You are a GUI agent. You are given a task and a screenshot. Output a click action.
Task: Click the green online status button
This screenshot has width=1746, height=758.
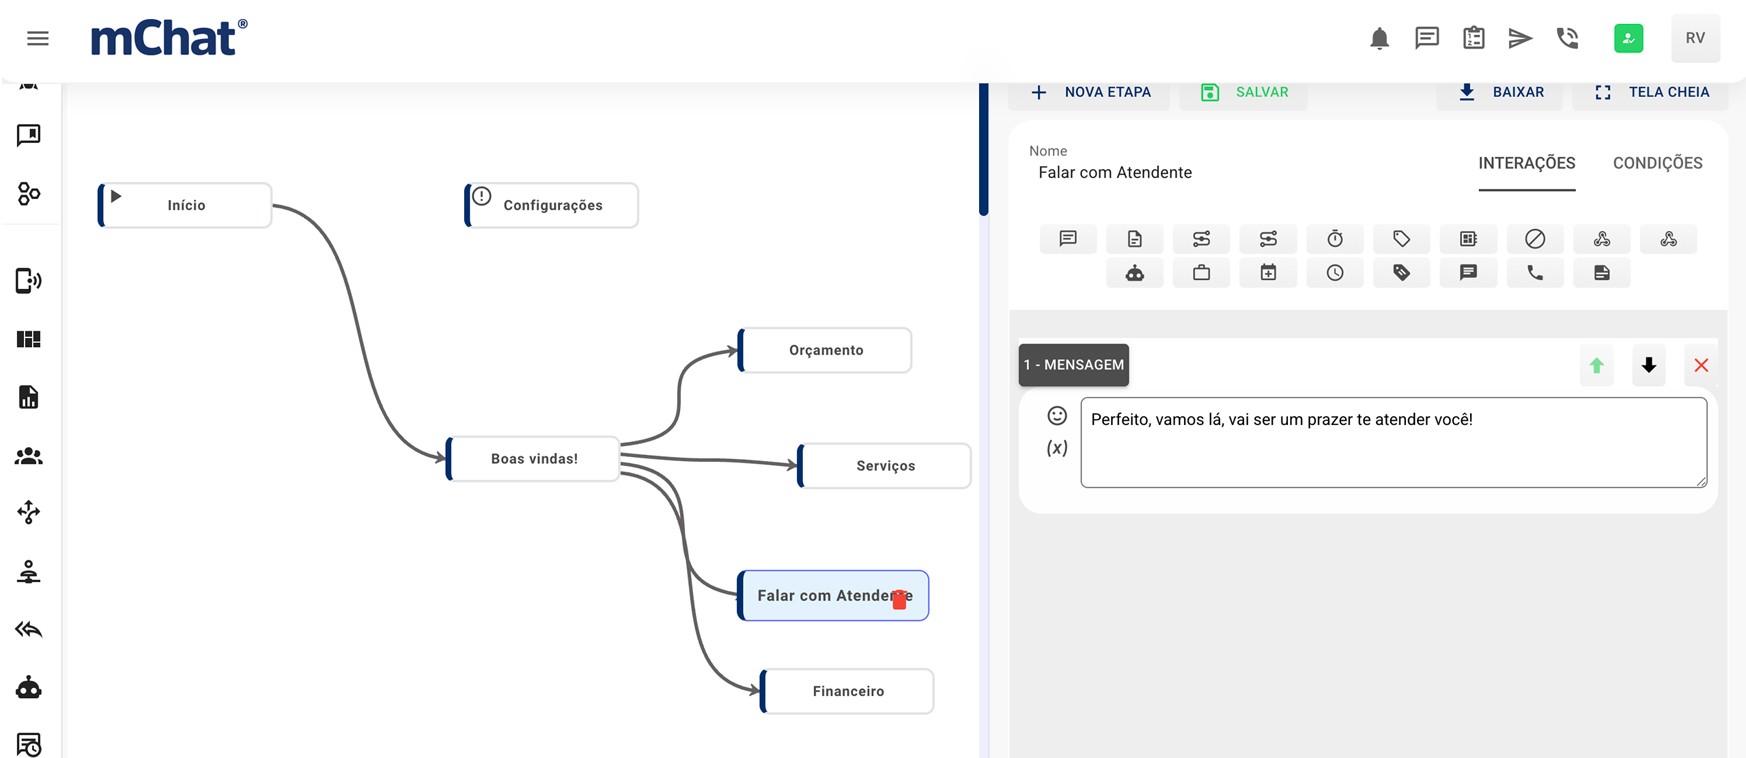[x=1628, y=38]
